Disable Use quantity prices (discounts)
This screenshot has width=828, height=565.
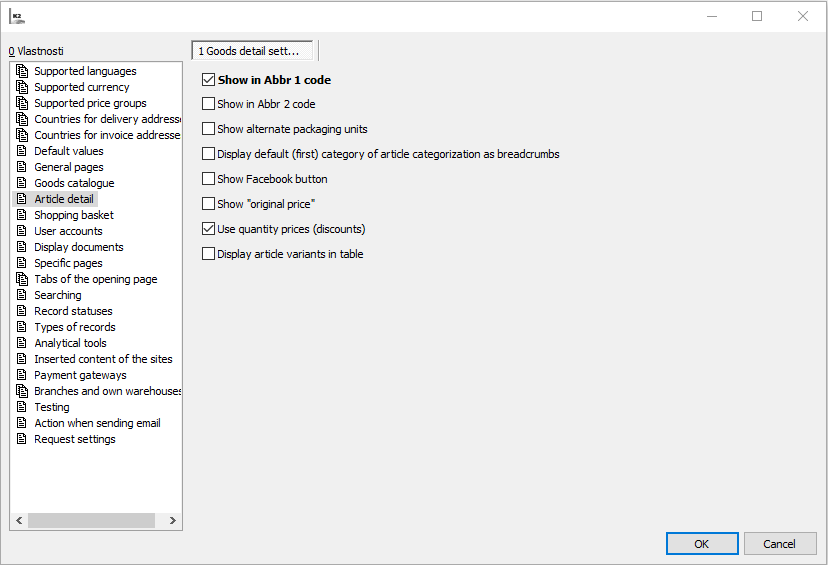point(209,229)
